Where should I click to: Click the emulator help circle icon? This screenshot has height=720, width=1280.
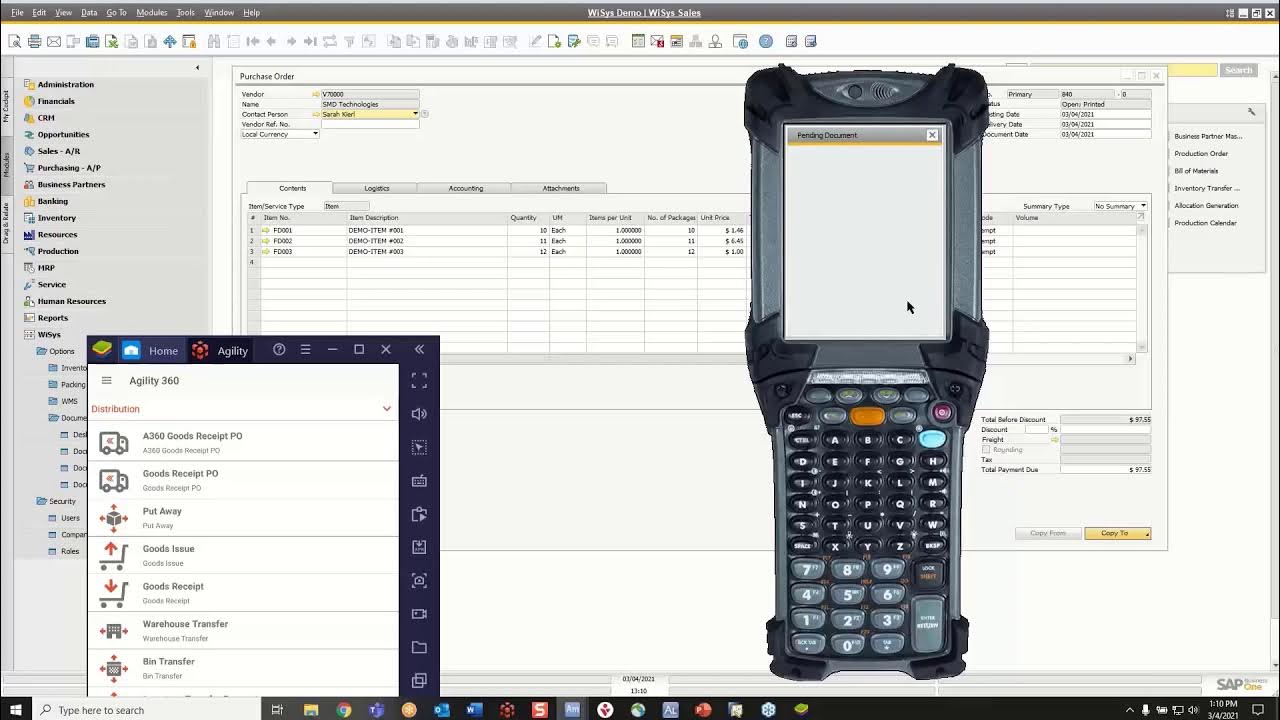279,350
